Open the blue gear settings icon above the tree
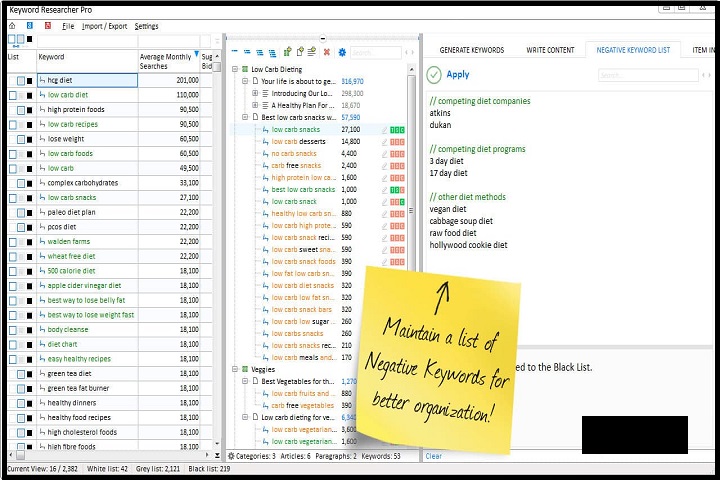 pyautogui.click(x=342, y=52)
